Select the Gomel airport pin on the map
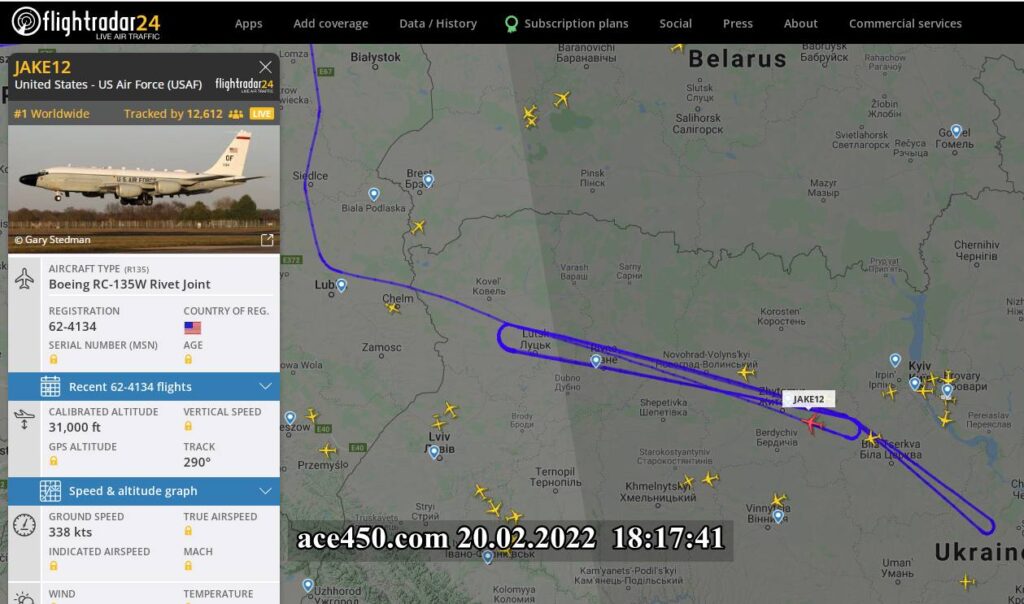 (x=956, y=131)
